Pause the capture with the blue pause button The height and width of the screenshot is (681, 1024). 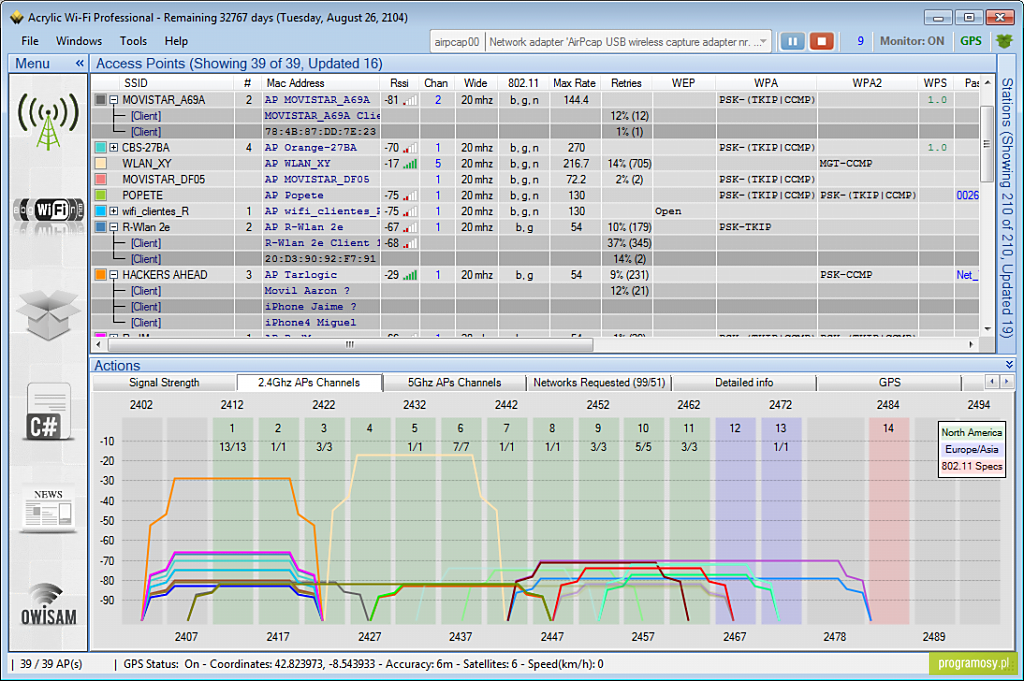792,41
